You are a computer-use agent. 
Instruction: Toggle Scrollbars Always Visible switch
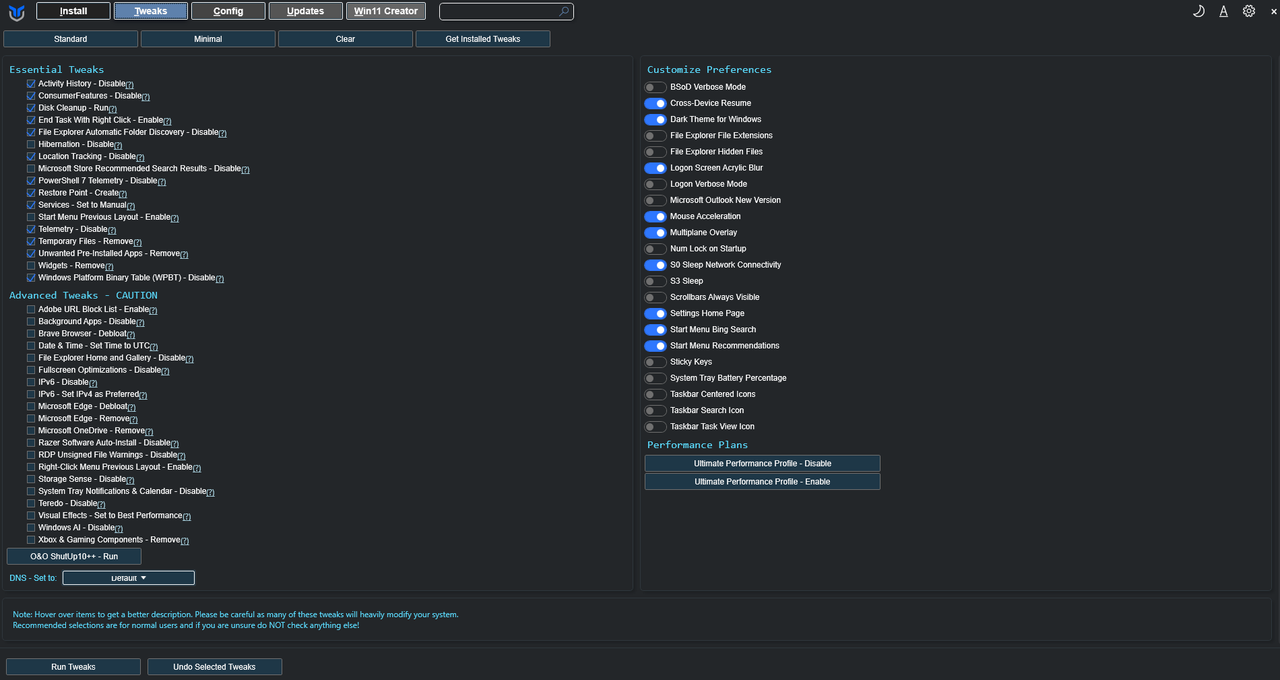[x=655, y=297]
